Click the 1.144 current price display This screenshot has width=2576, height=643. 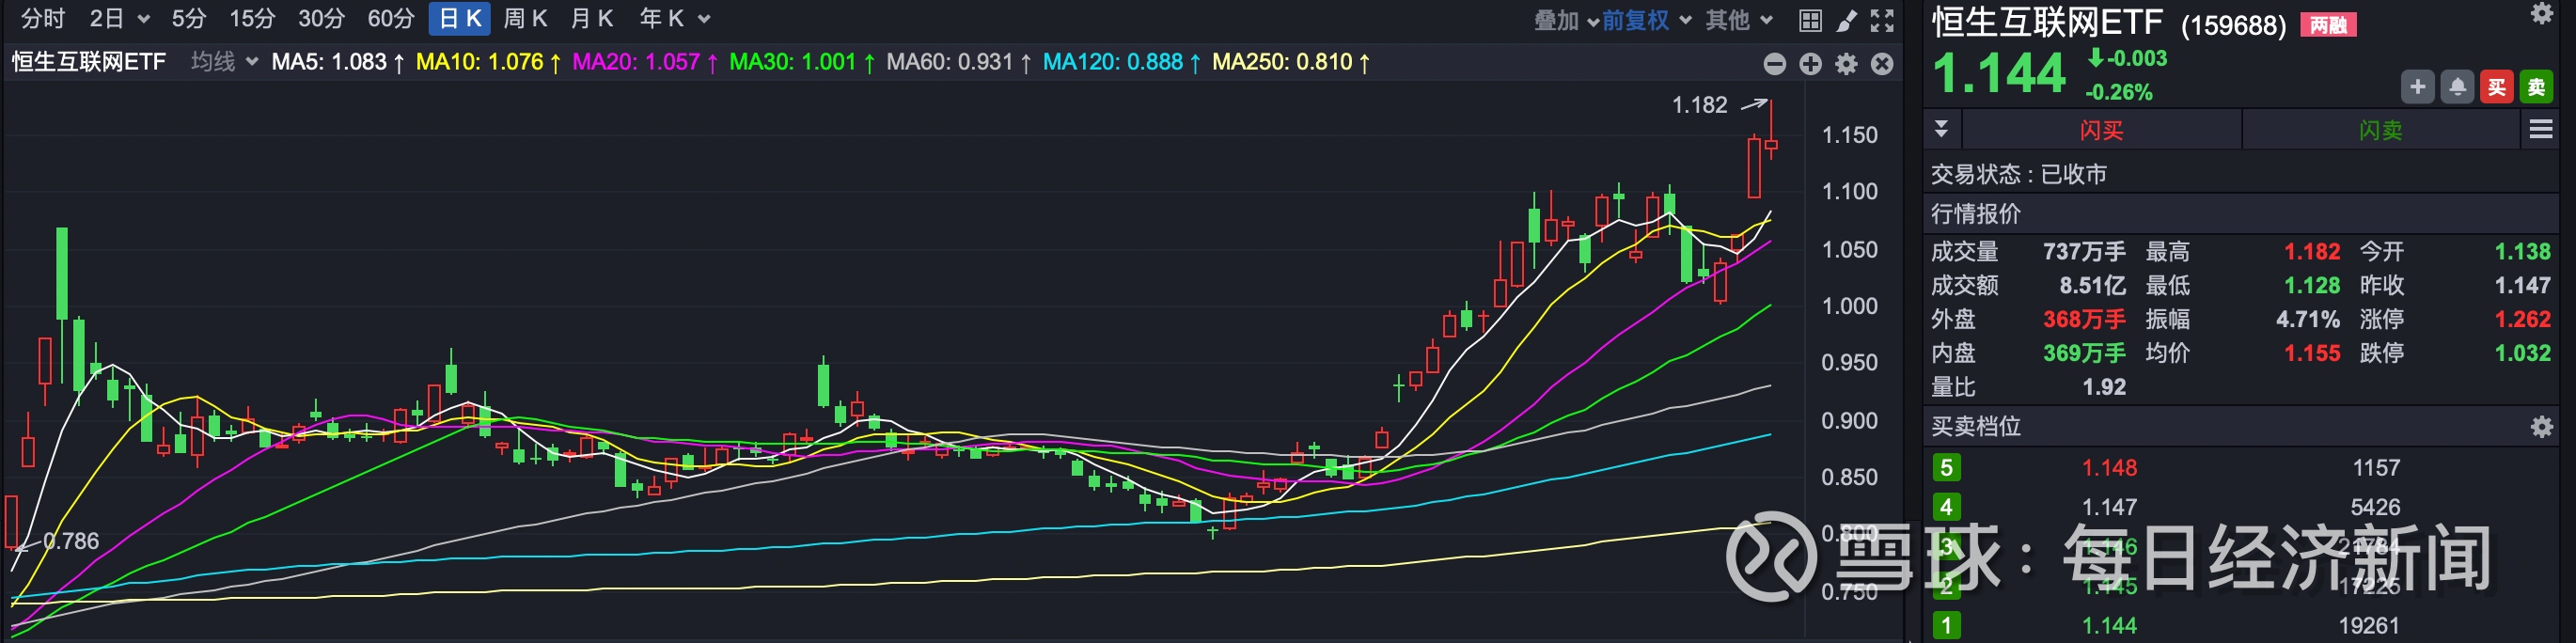[x=1998, y=74]
